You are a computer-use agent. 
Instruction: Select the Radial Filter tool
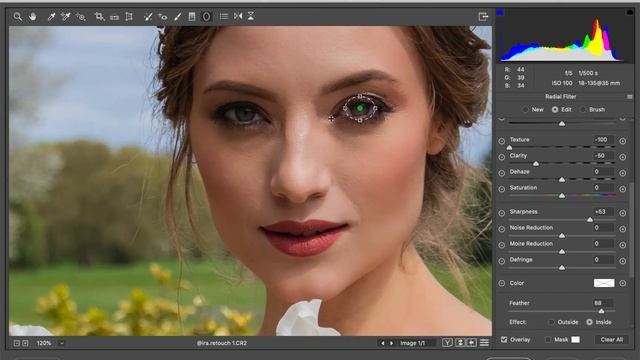[x=207, y=16]
